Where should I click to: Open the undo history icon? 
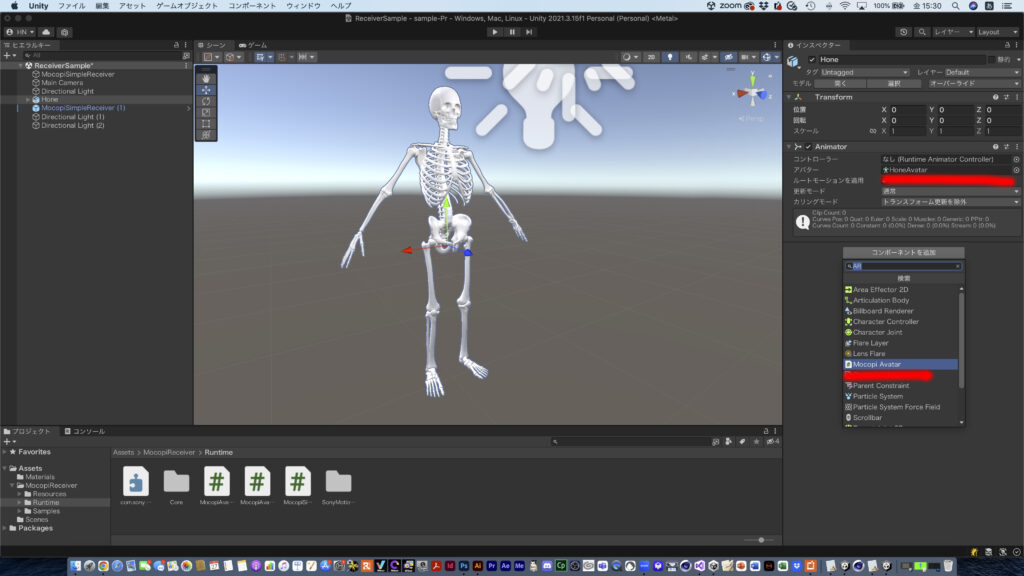903,32
